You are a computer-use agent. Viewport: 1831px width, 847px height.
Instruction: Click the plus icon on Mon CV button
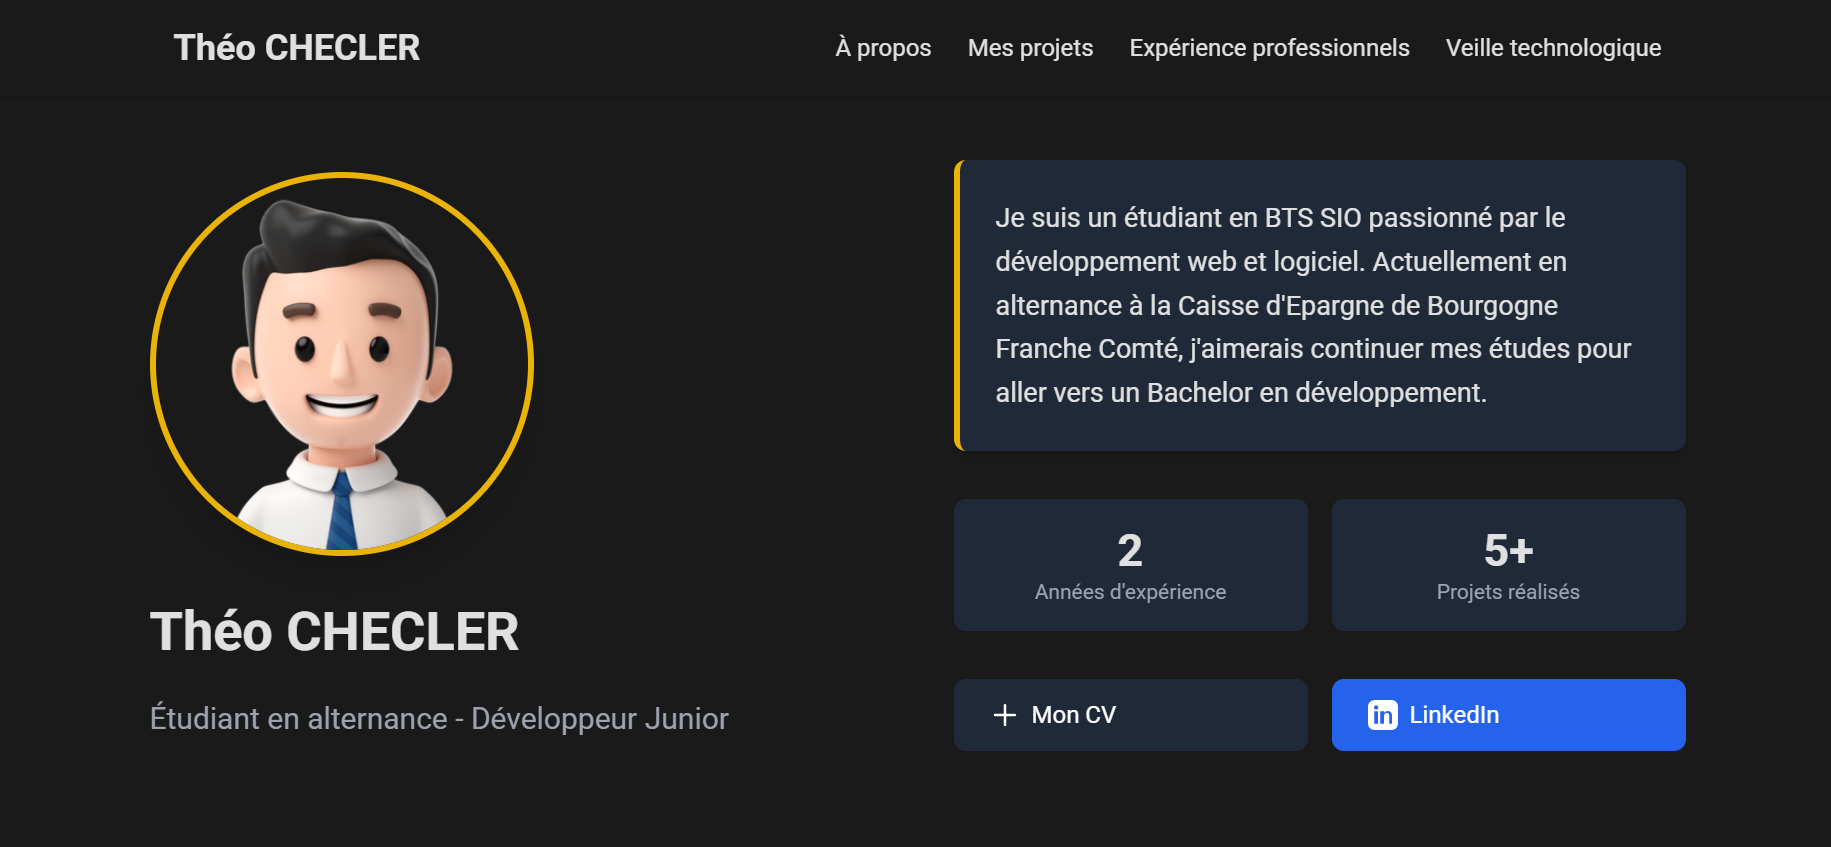[x=1005, y=715]
